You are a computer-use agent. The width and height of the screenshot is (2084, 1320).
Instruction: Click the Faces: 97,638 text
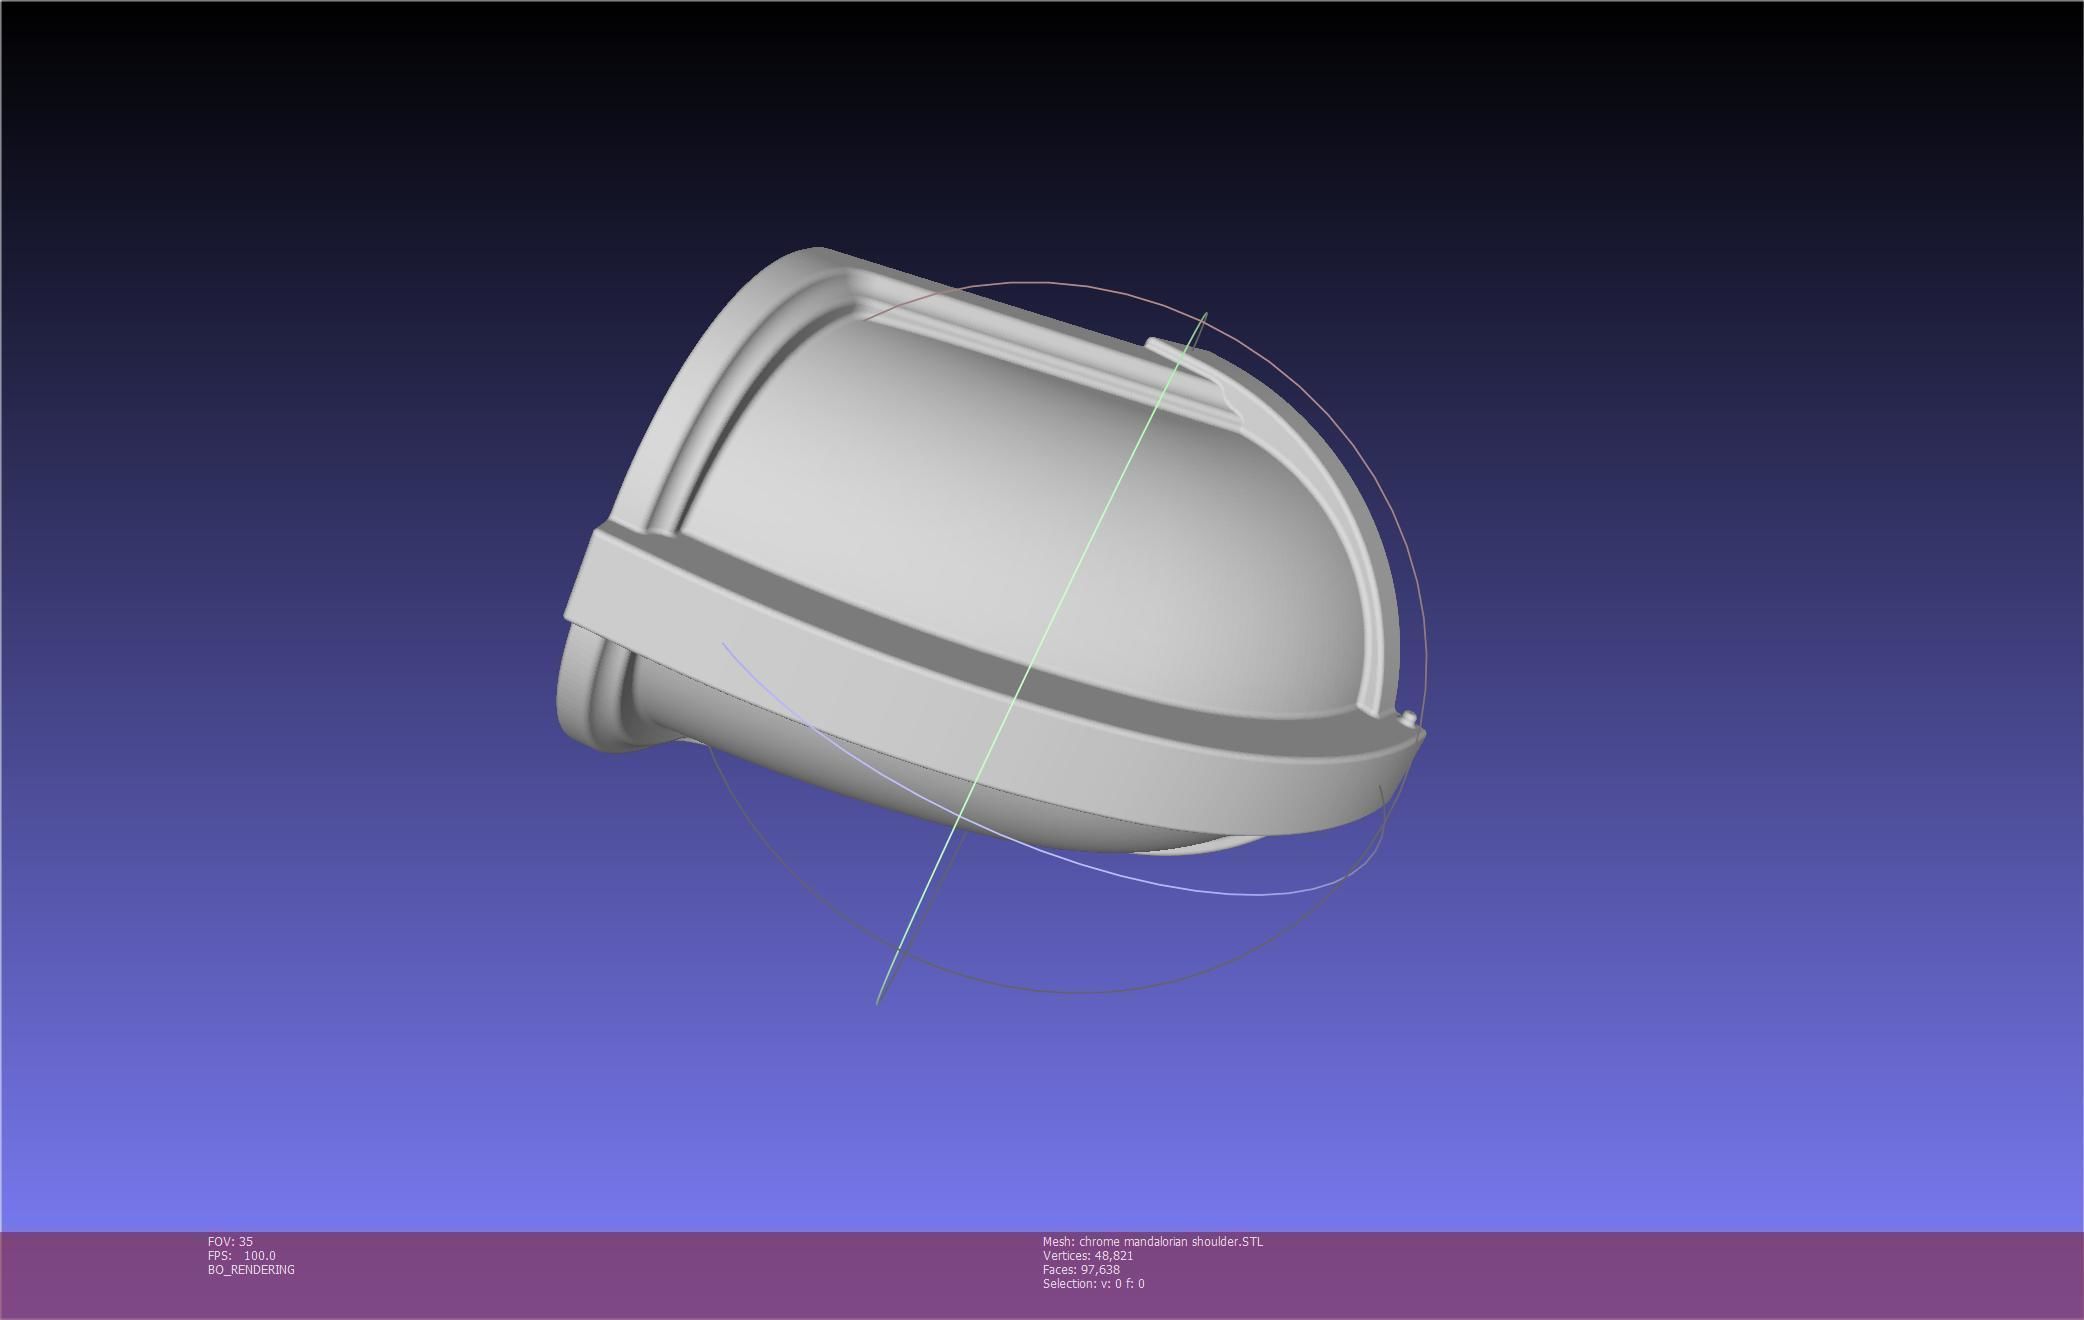point(1081,1269)
